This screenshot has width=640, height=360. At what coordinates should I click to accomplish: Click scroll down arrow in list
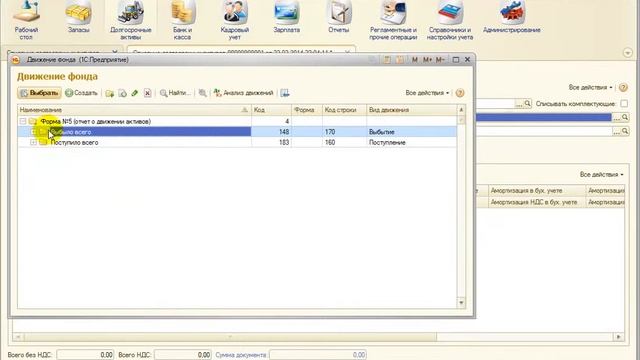click(x=461, y=302)
